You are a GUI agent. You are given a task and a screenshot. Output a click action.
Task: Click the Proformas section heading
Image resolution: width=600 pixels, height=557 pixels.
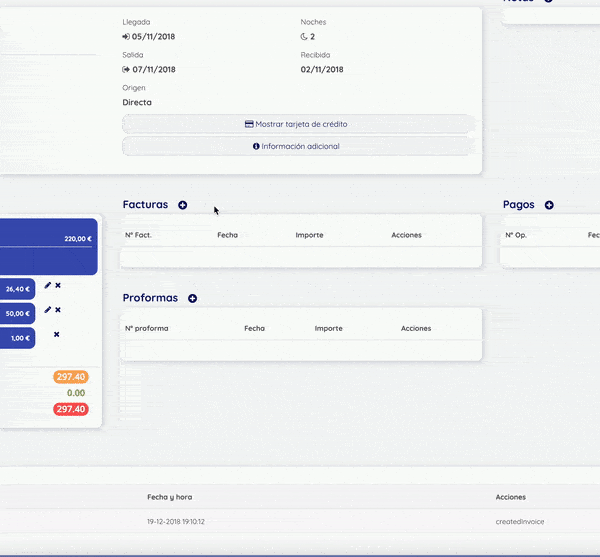pyautogui.click(x=150, y=298)
